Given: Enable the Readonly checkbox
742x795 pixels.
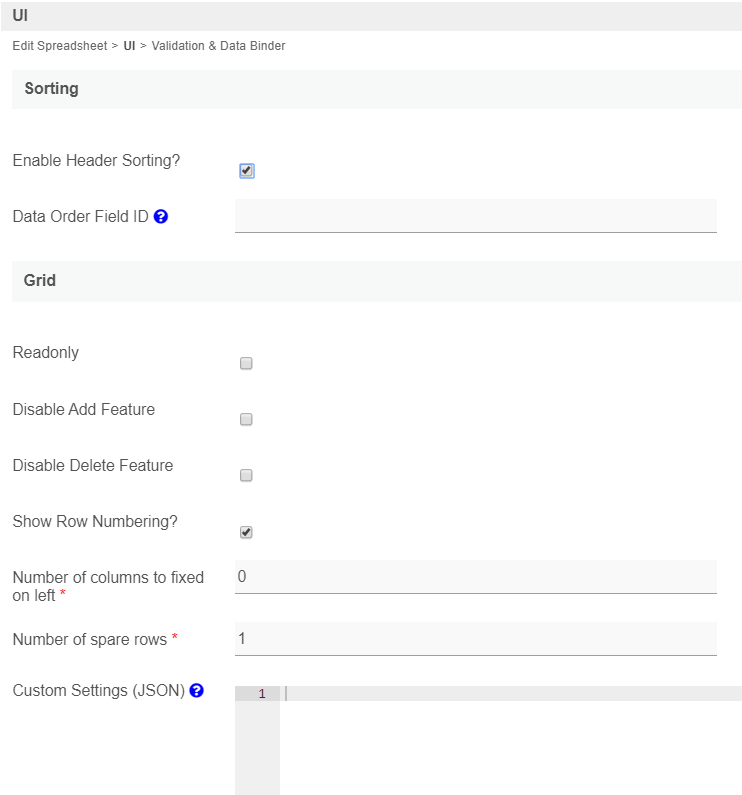Looking at the screenshot, I should point(246,364).
